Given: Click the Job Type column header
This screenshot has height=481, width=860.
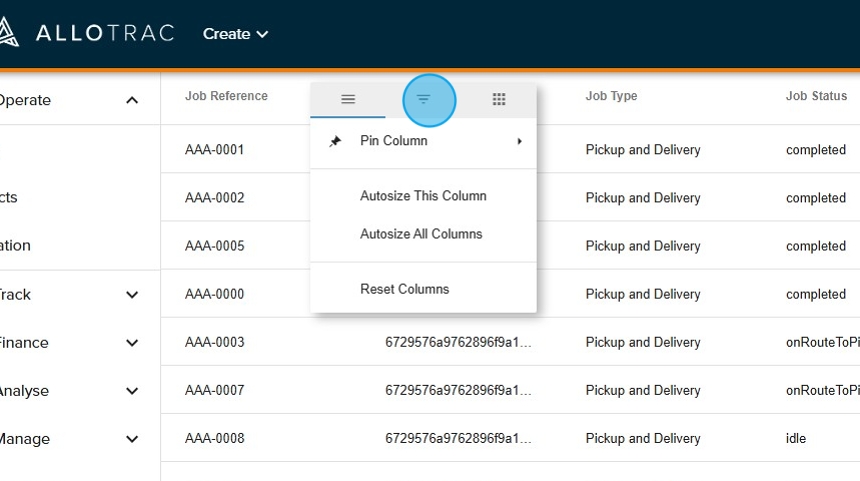Looking at the screenshot, I should tap(611, 96).
